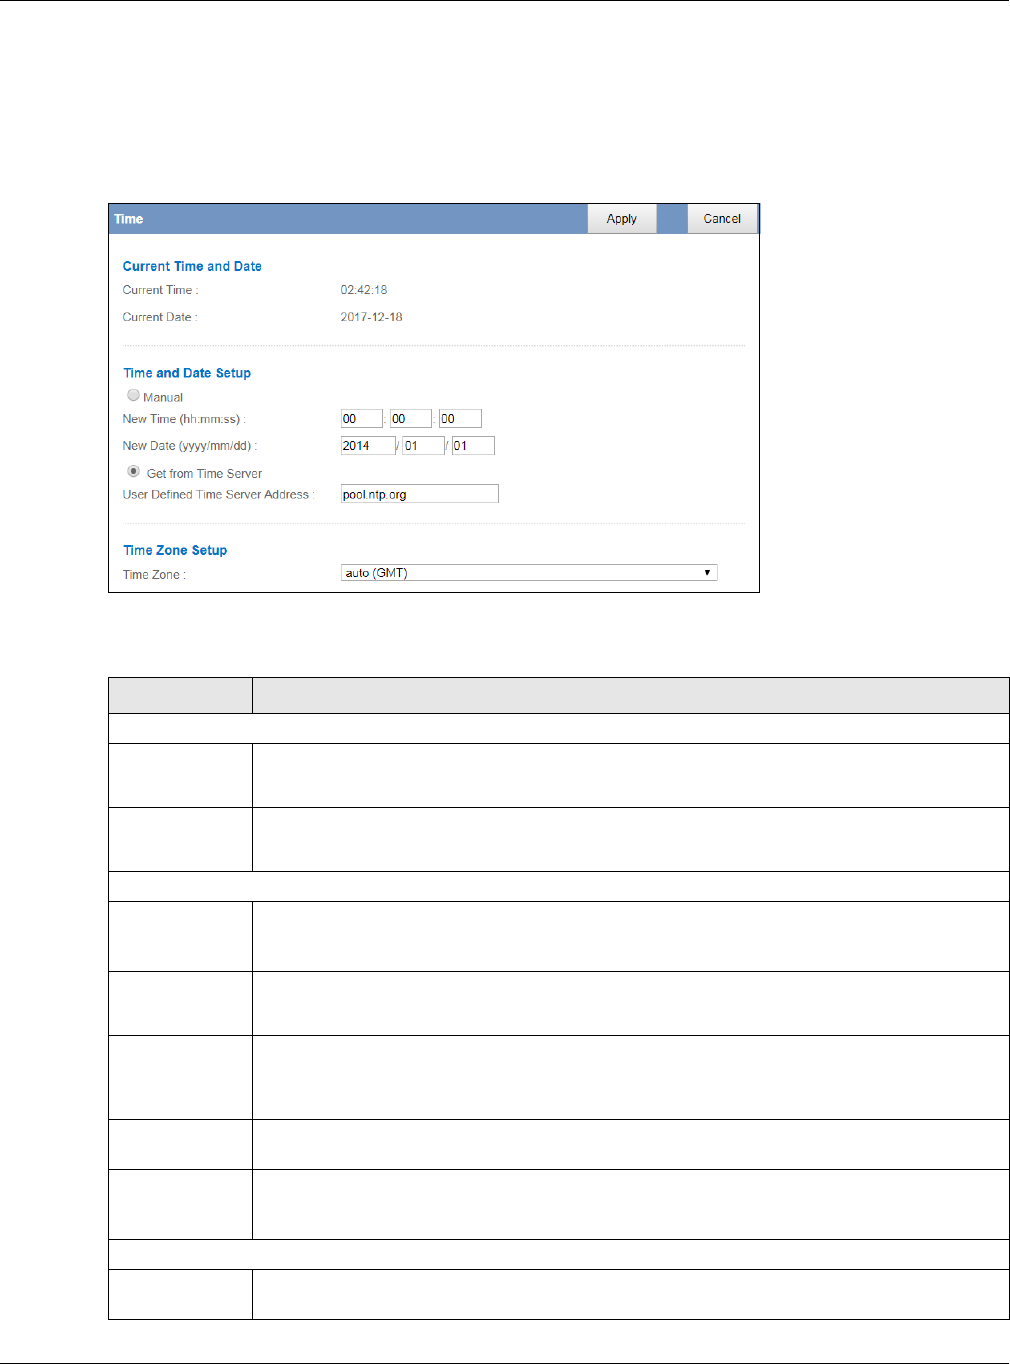Screen dimensions: 1010x1364
Task: Click the New Time minutes field
Action: (x=410, y=419)
